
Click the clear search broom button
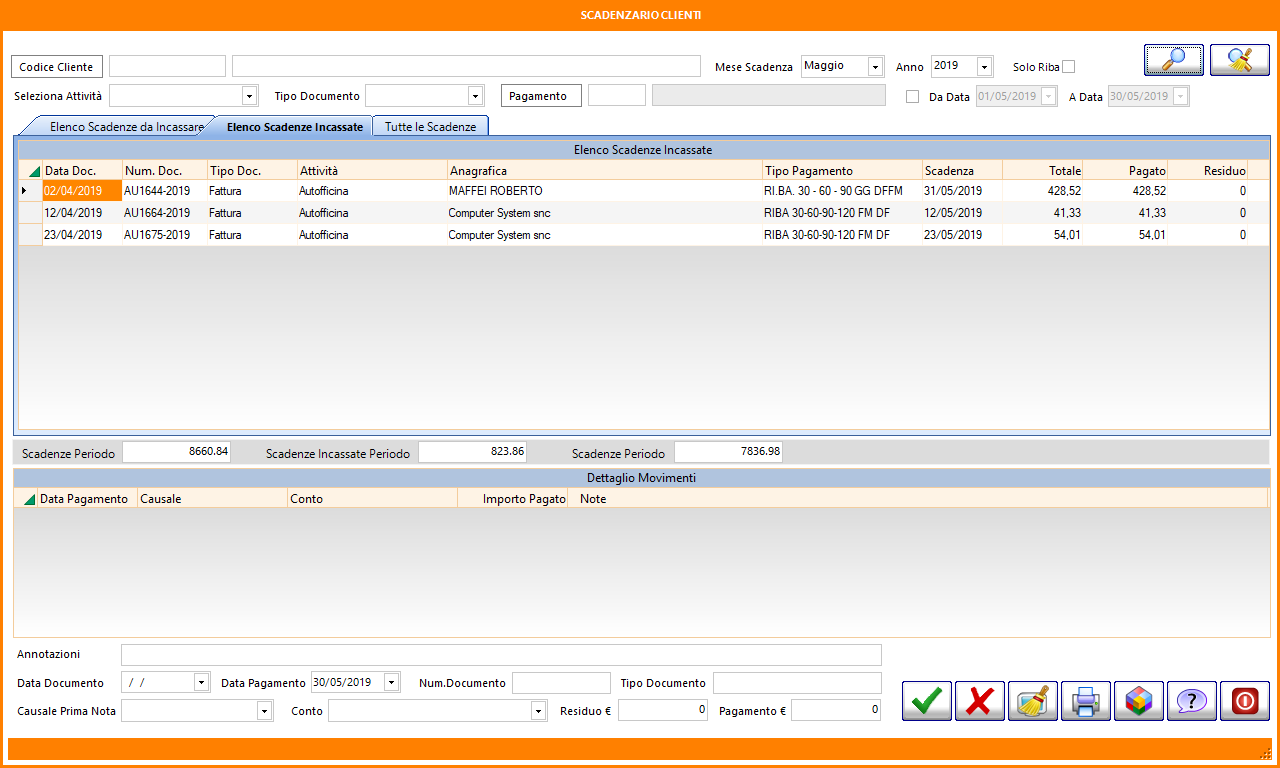click(1240, 60)
